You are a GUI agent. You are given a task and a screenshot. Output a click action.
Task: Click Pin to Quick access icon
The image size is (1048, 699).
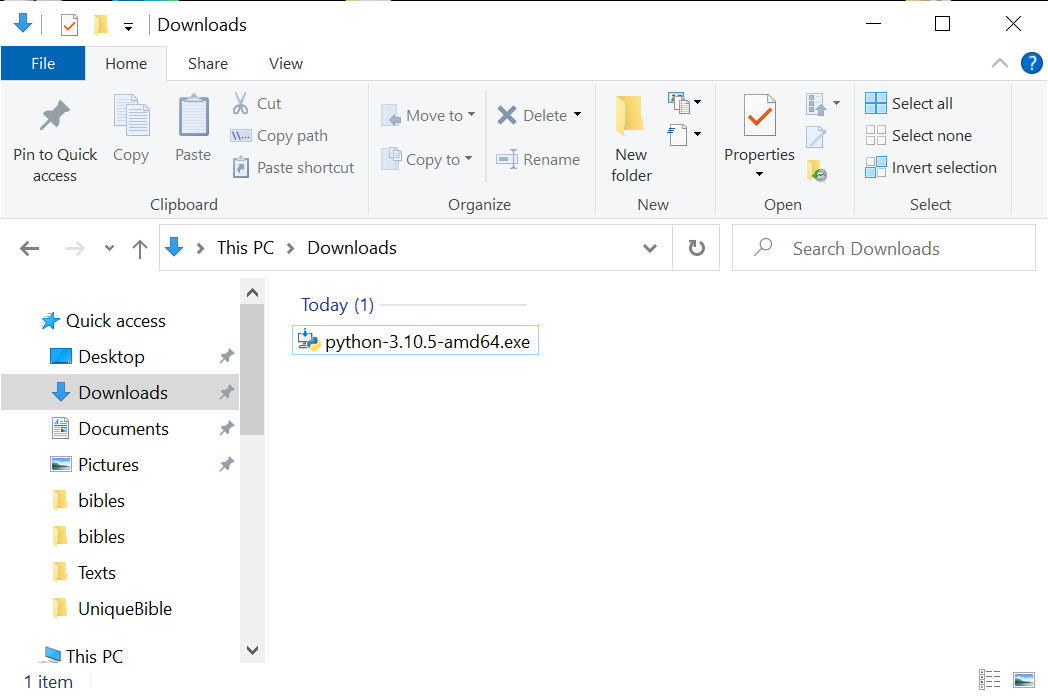point(55,116)
